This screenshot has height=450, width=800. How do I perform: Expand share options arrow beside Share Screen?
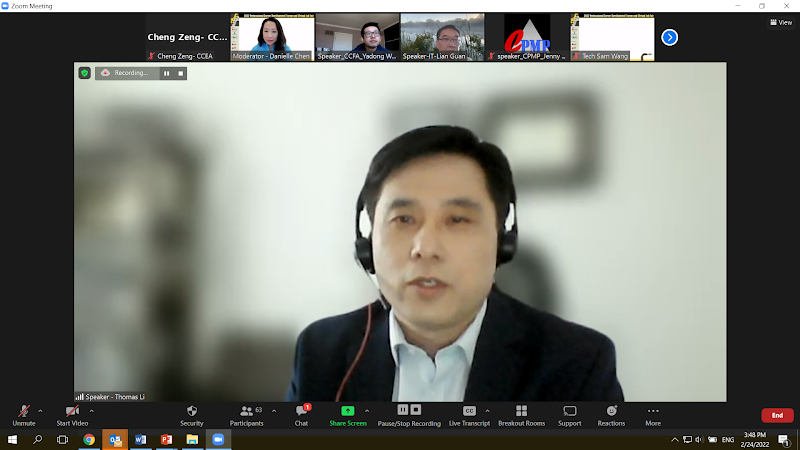367,411
